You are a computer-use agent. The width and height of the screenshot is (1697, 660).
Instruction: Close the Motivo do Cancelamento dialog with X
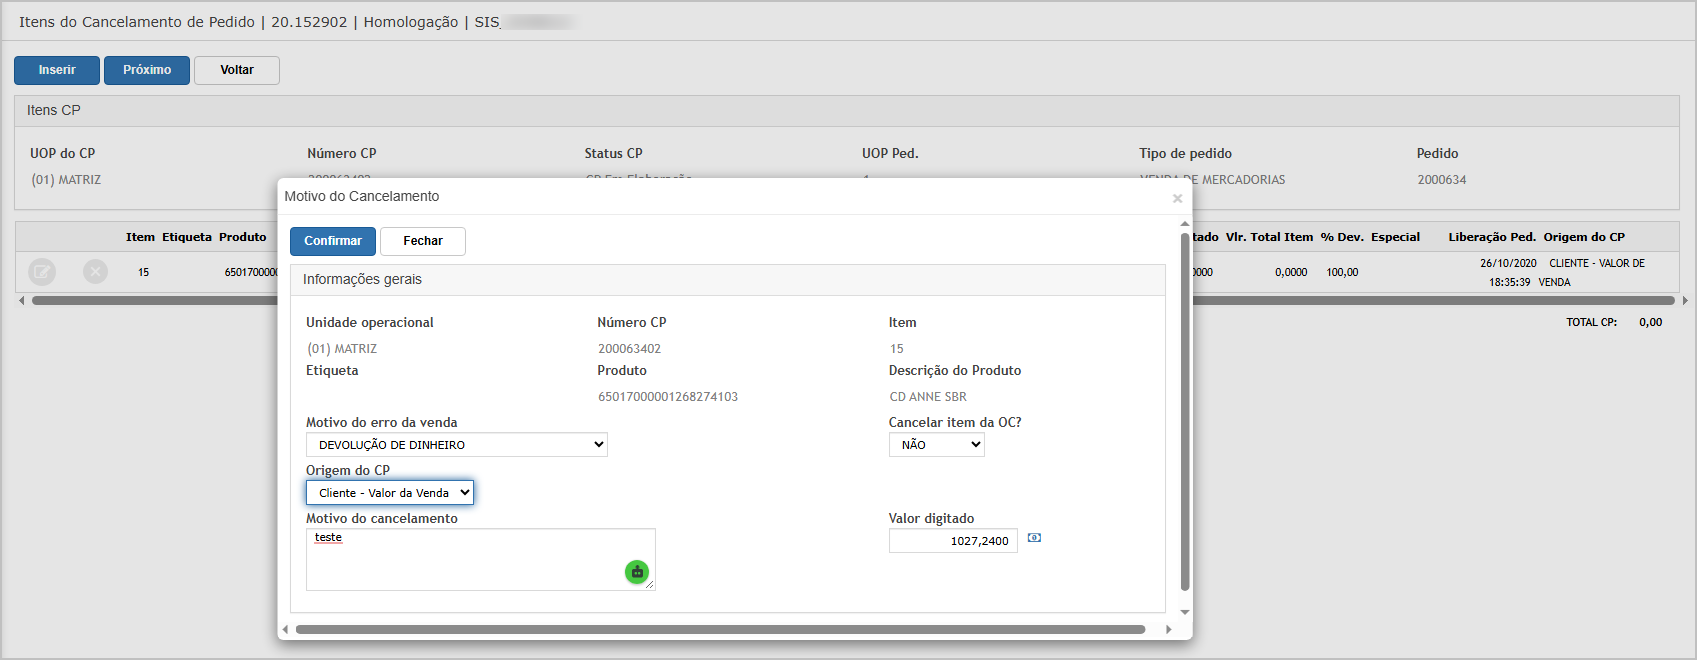[x=1177, y=198]
